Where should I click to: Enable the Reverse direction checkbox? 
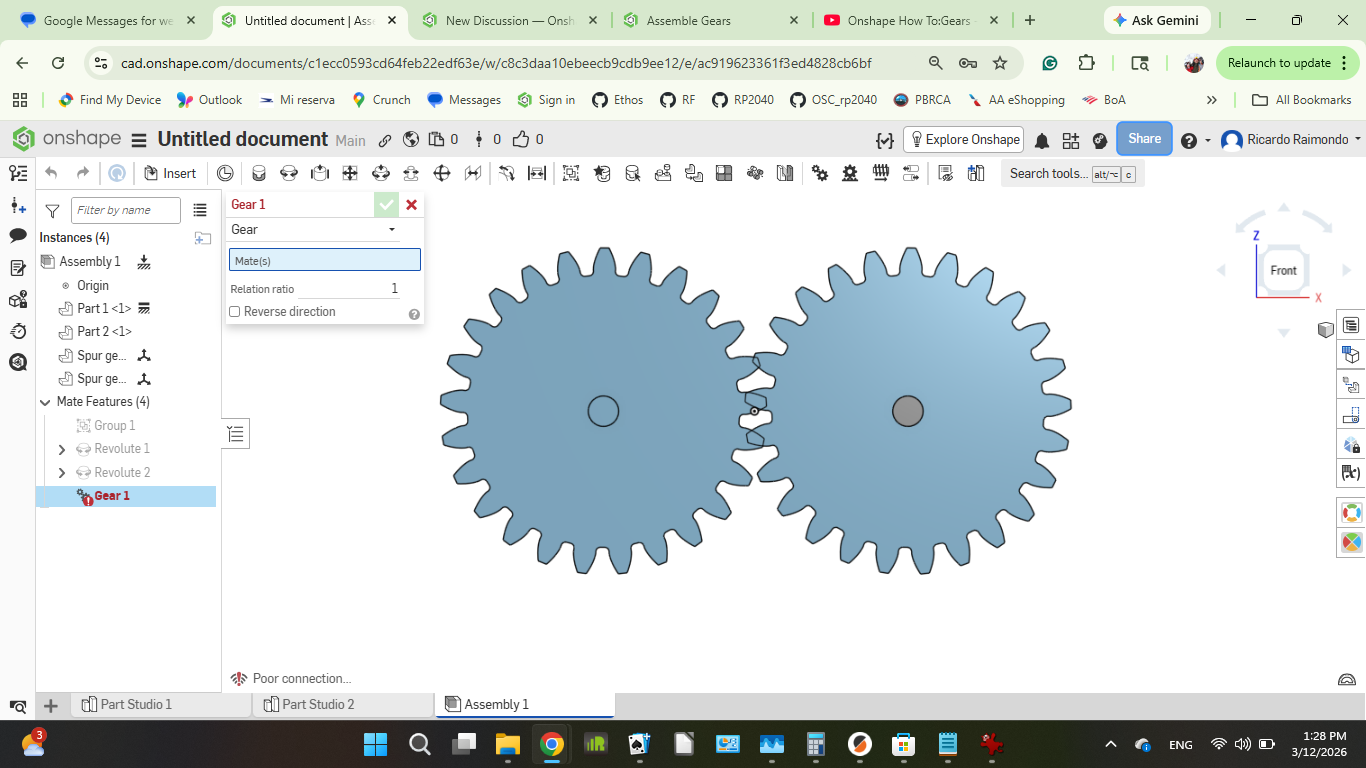point(235,312)
